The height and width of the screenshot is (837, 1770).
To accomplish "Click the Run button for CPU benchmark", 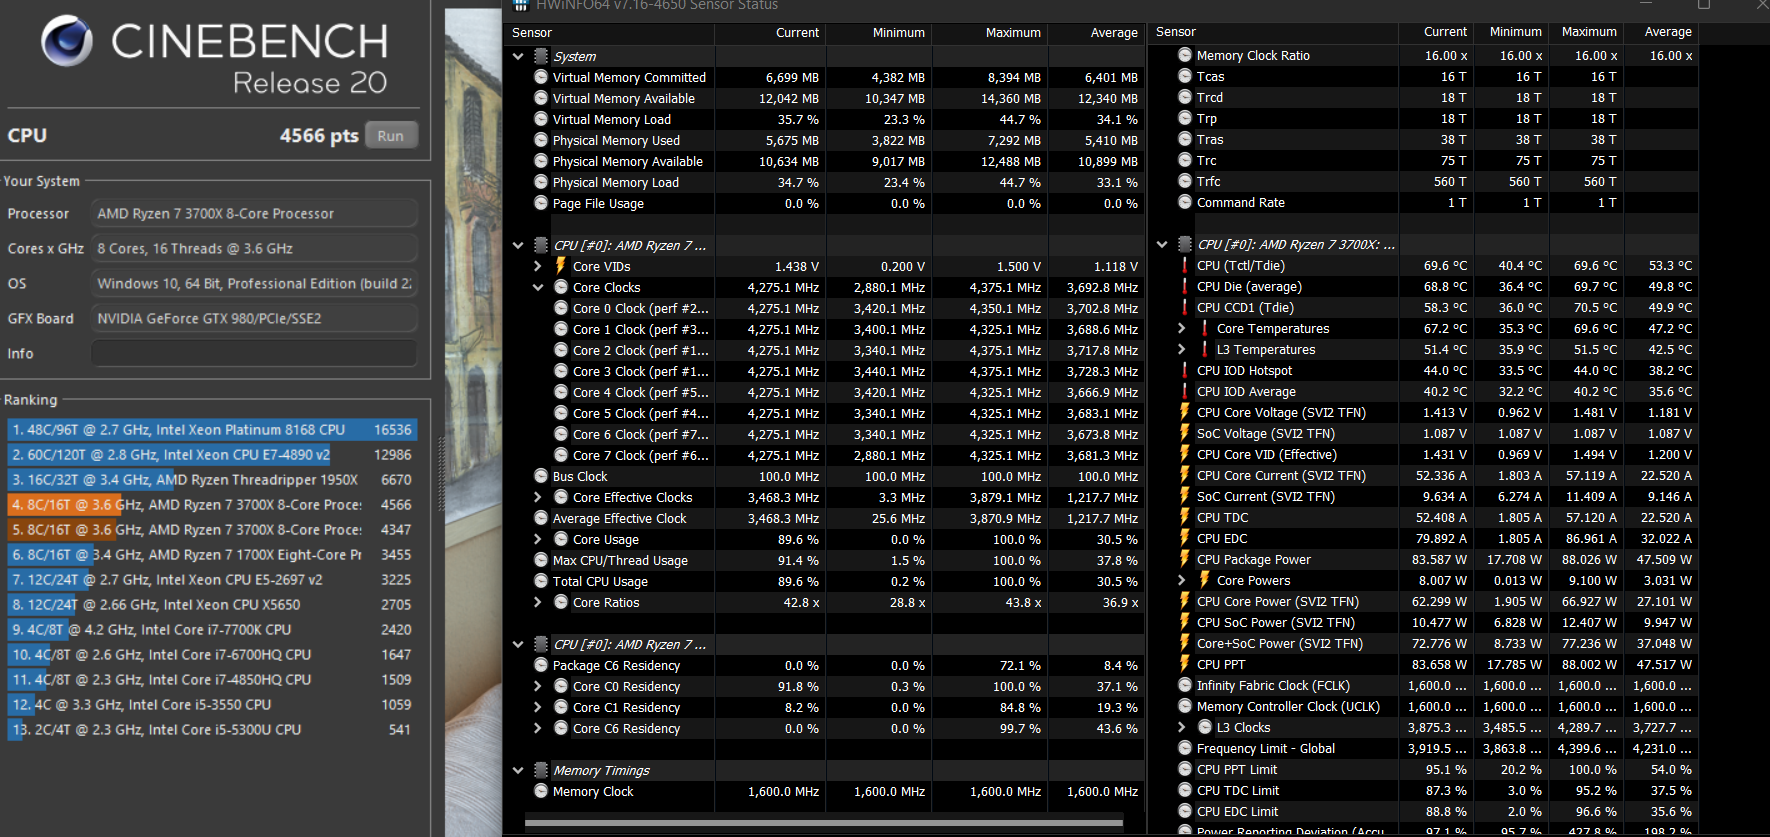I will click(x=391, y=135).
